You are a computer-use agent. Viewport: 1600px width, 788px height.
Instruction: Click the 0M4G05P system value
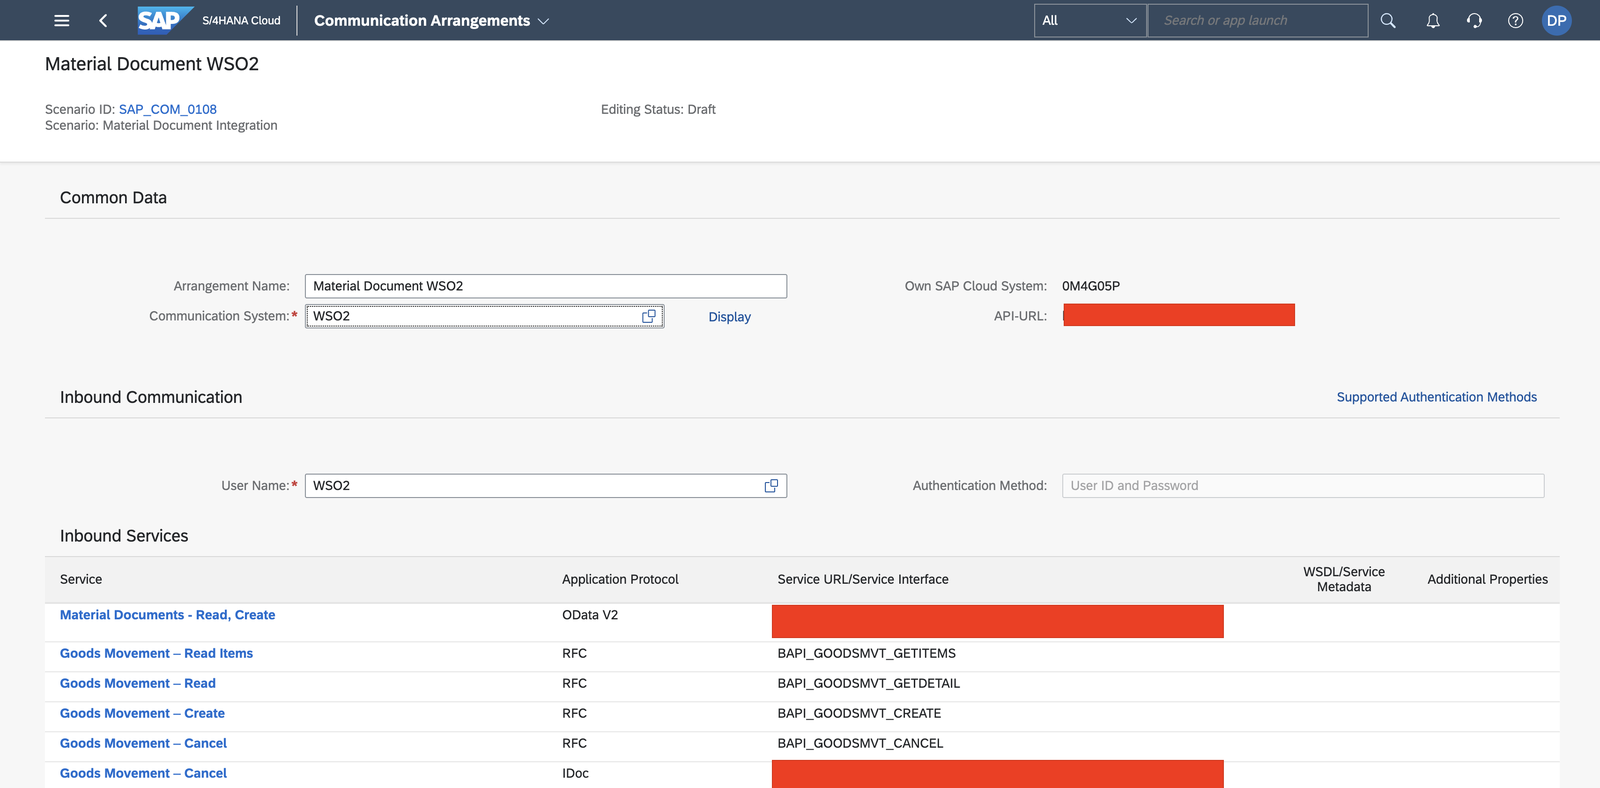1091,286
